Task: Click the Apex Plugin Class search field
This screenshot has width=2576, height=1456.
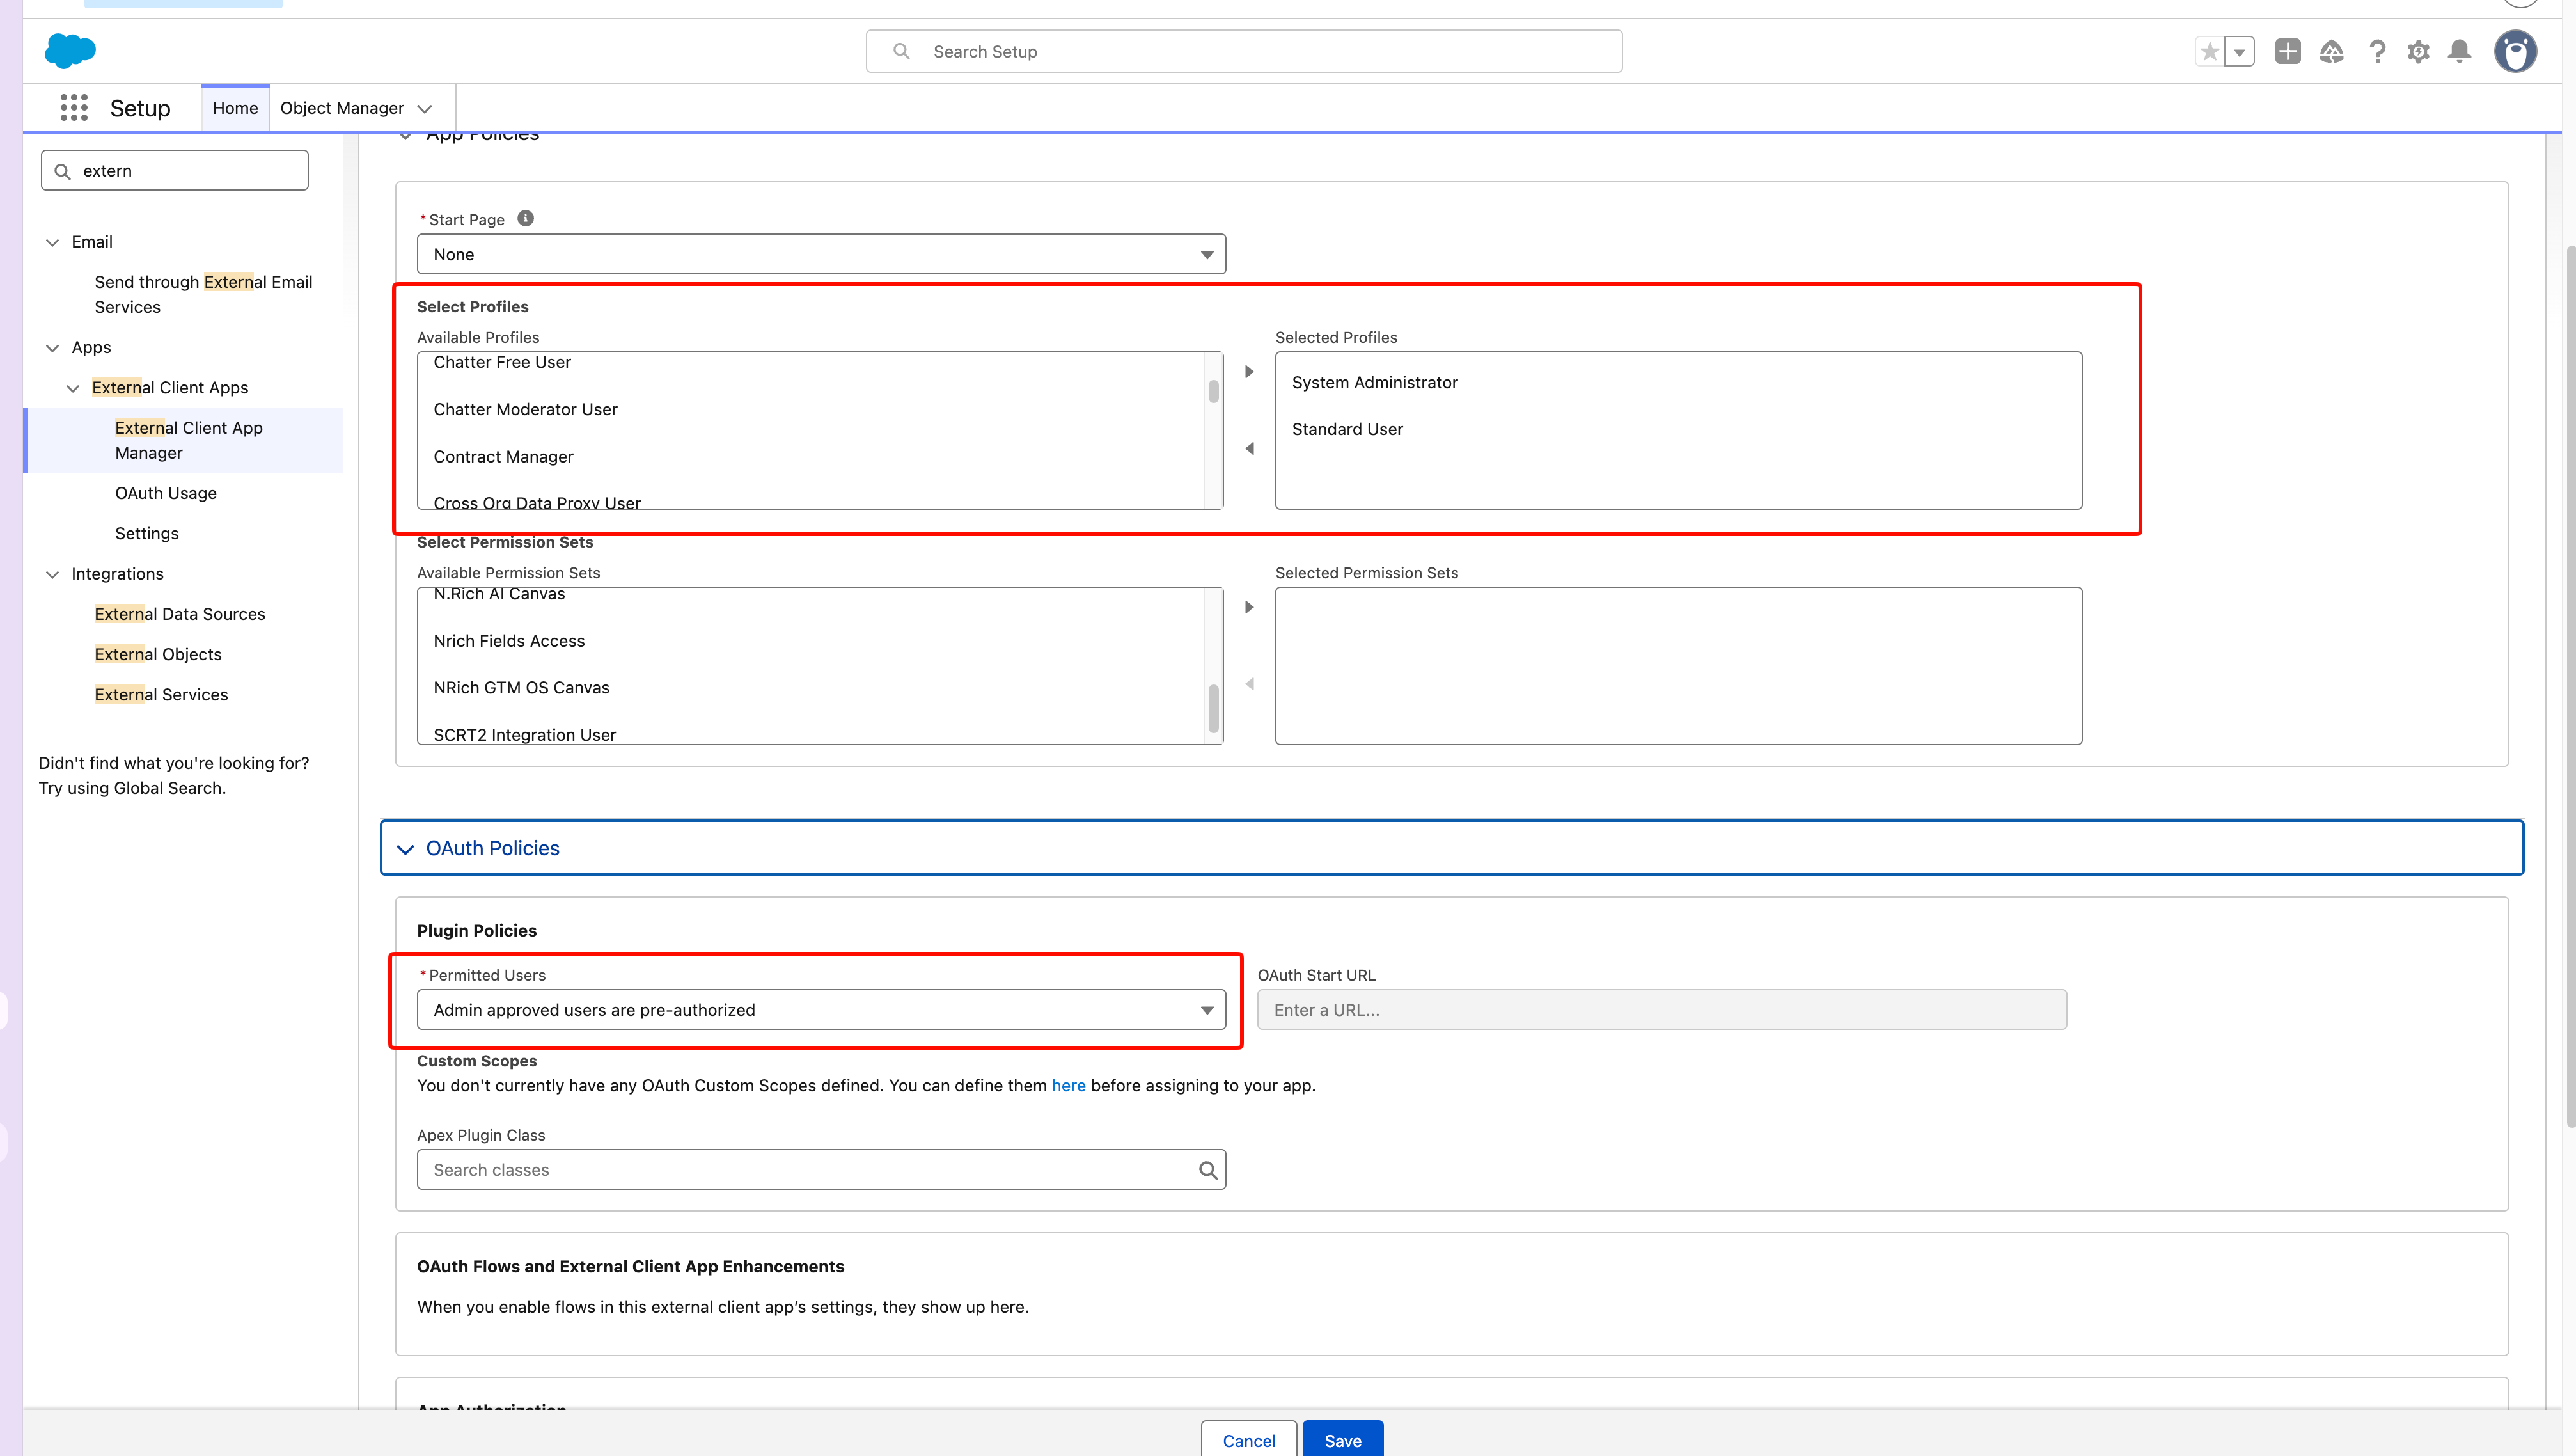Action: 821,1169
